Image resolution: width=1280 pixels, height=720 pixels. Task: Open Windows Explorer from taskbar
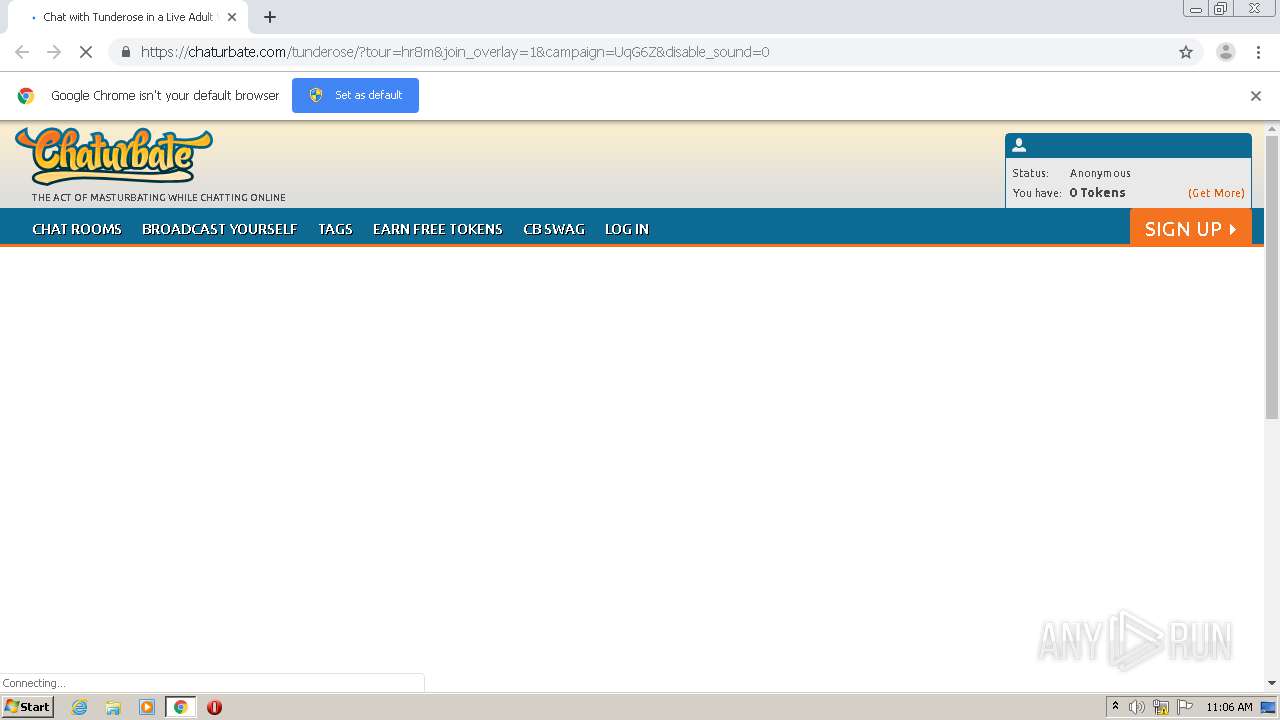(113, 707)
